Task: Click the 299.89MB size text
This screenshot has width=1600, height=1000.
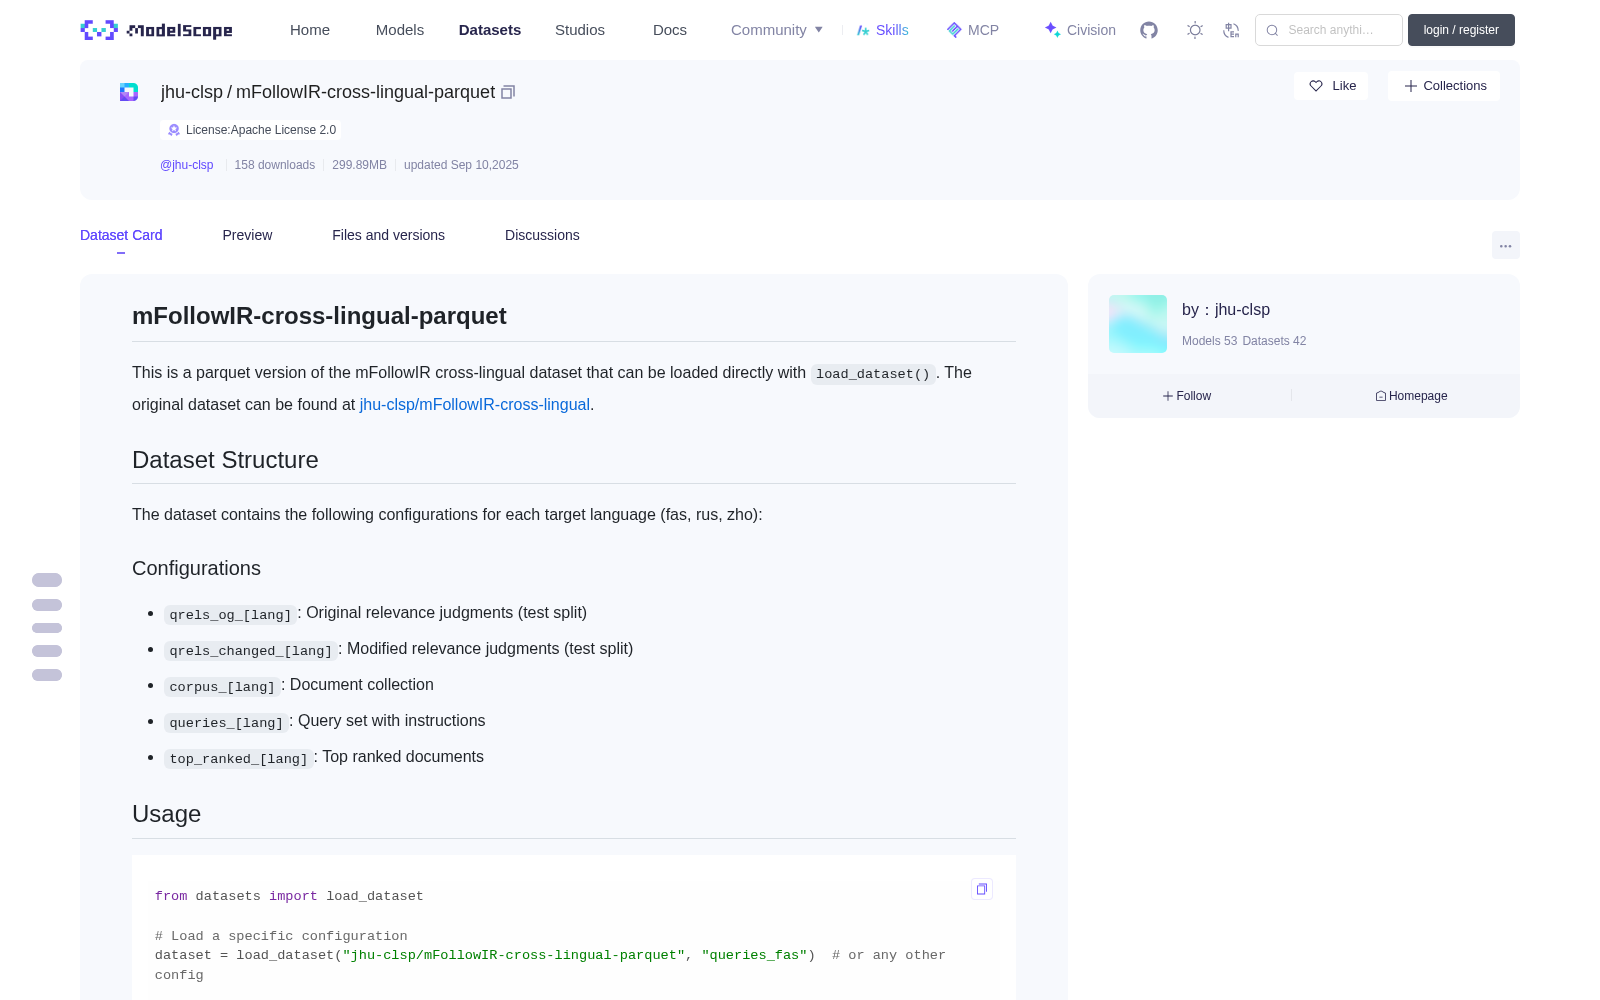Action: click(359, 165)
